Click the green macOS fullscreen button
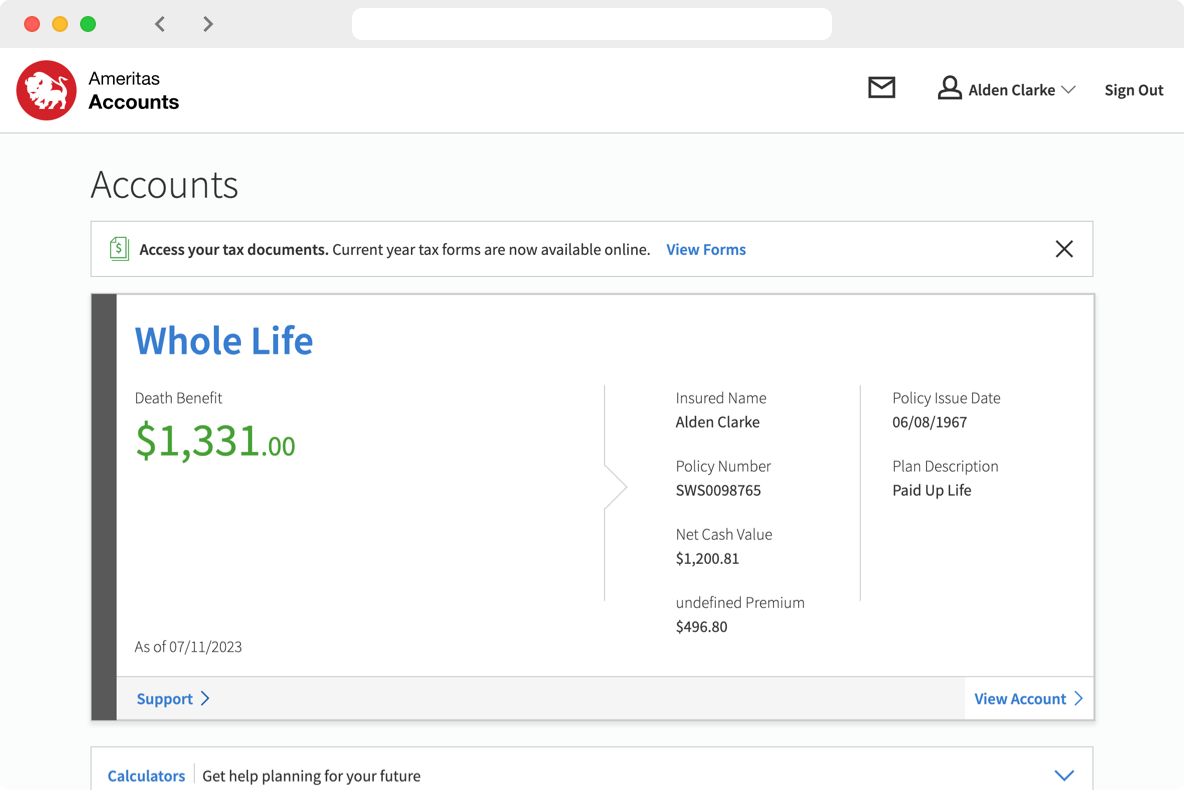 click(88, 24)
